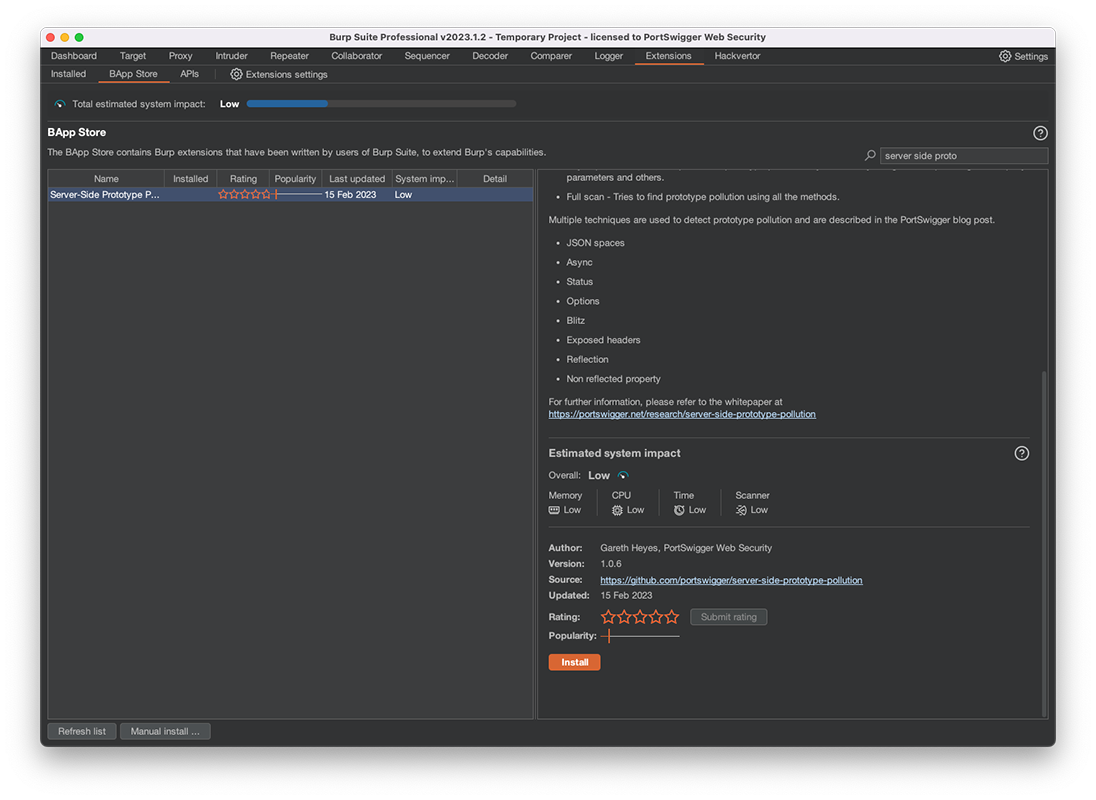Image resolution: width=1096 pixels, height=800 pixels.
Task: Click the Time impact clock icon
Action: [x=679, y=510]
